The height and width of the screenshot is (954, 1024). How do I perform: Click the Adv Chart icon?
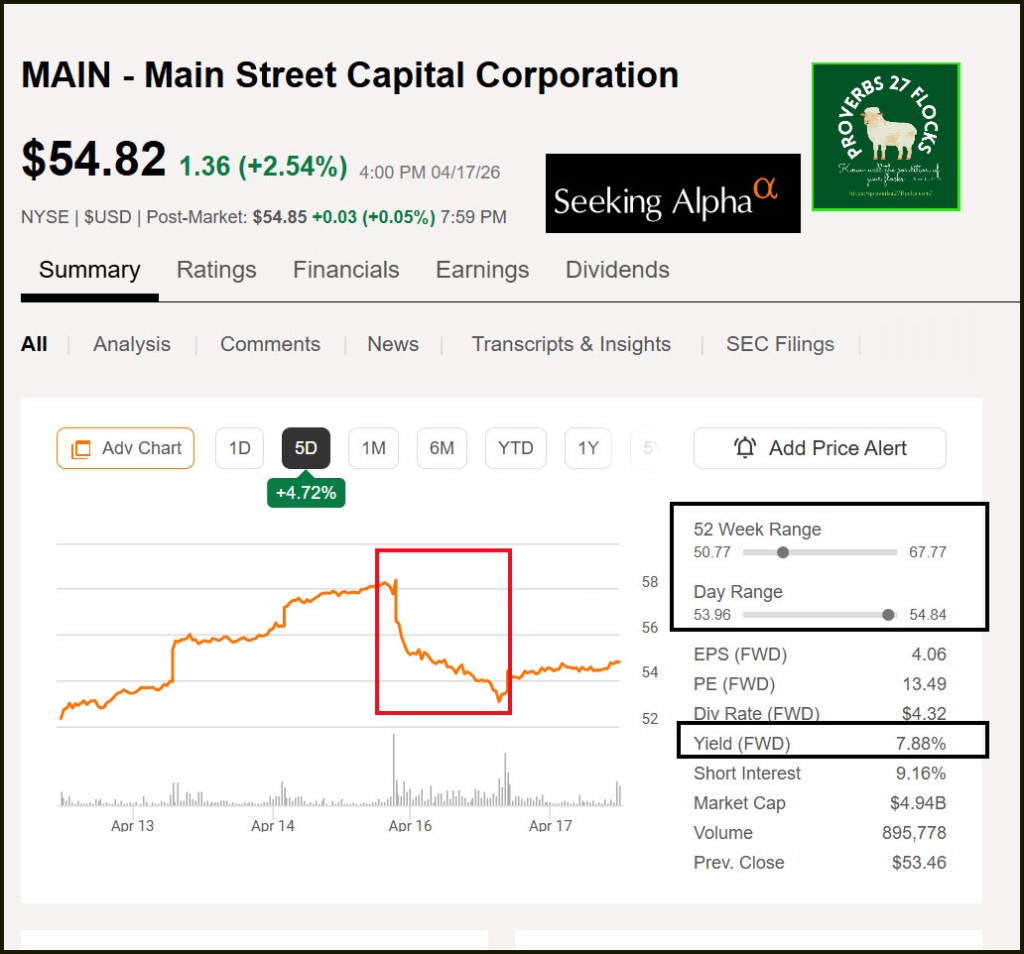point(81,449)
